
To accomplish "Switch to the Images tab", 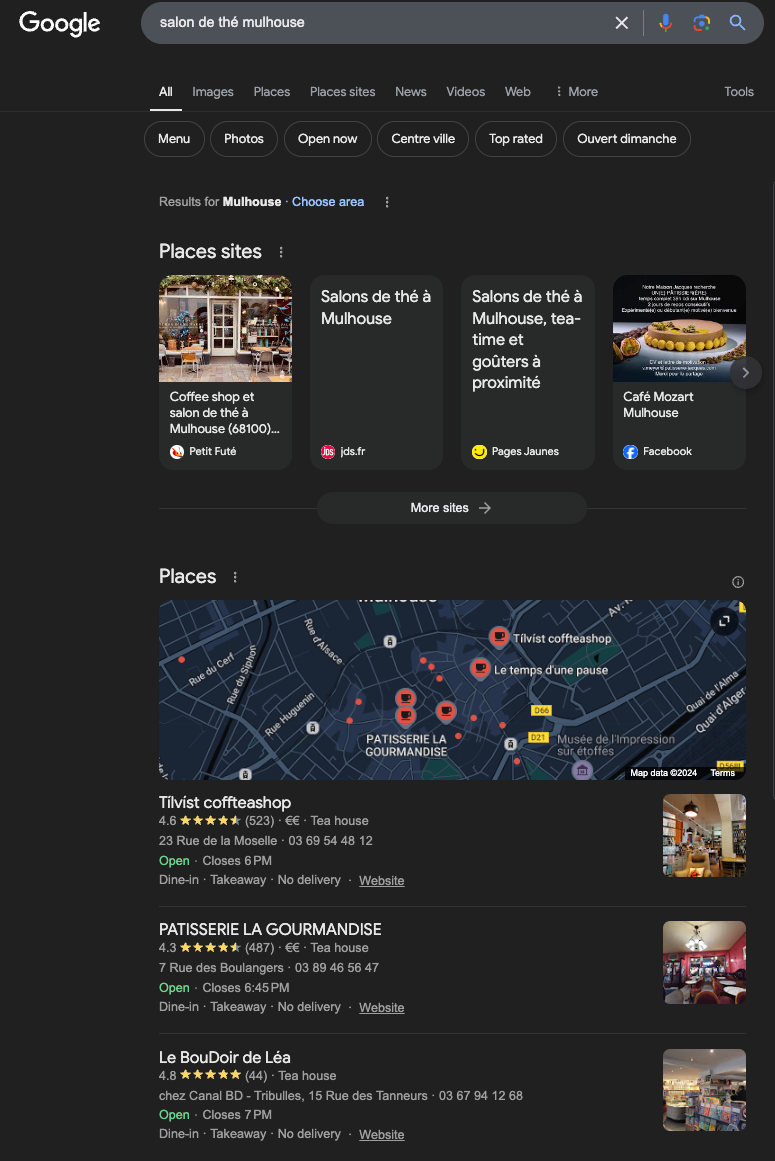I will click(x=212, y=92).
